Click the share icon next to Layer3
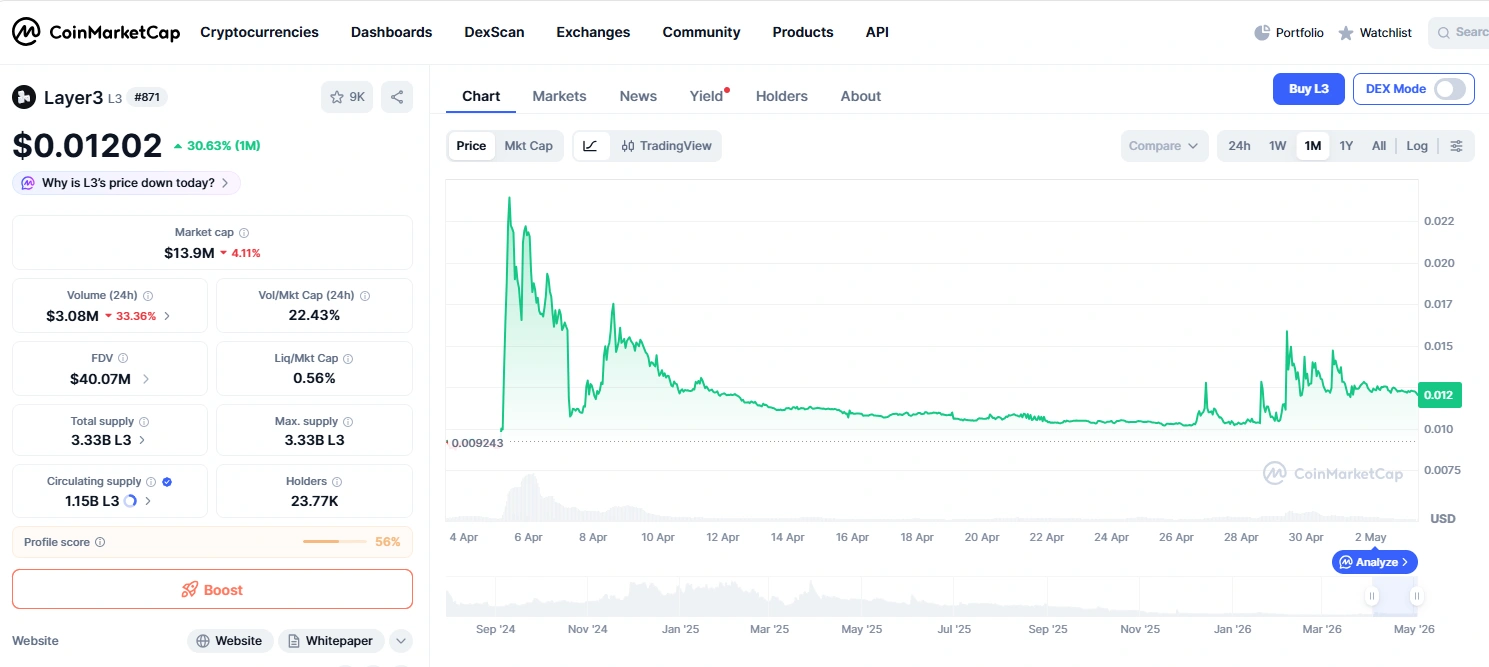Viewport: 1489px width, 667px height. pyautogui.click(x=397, y=97)
